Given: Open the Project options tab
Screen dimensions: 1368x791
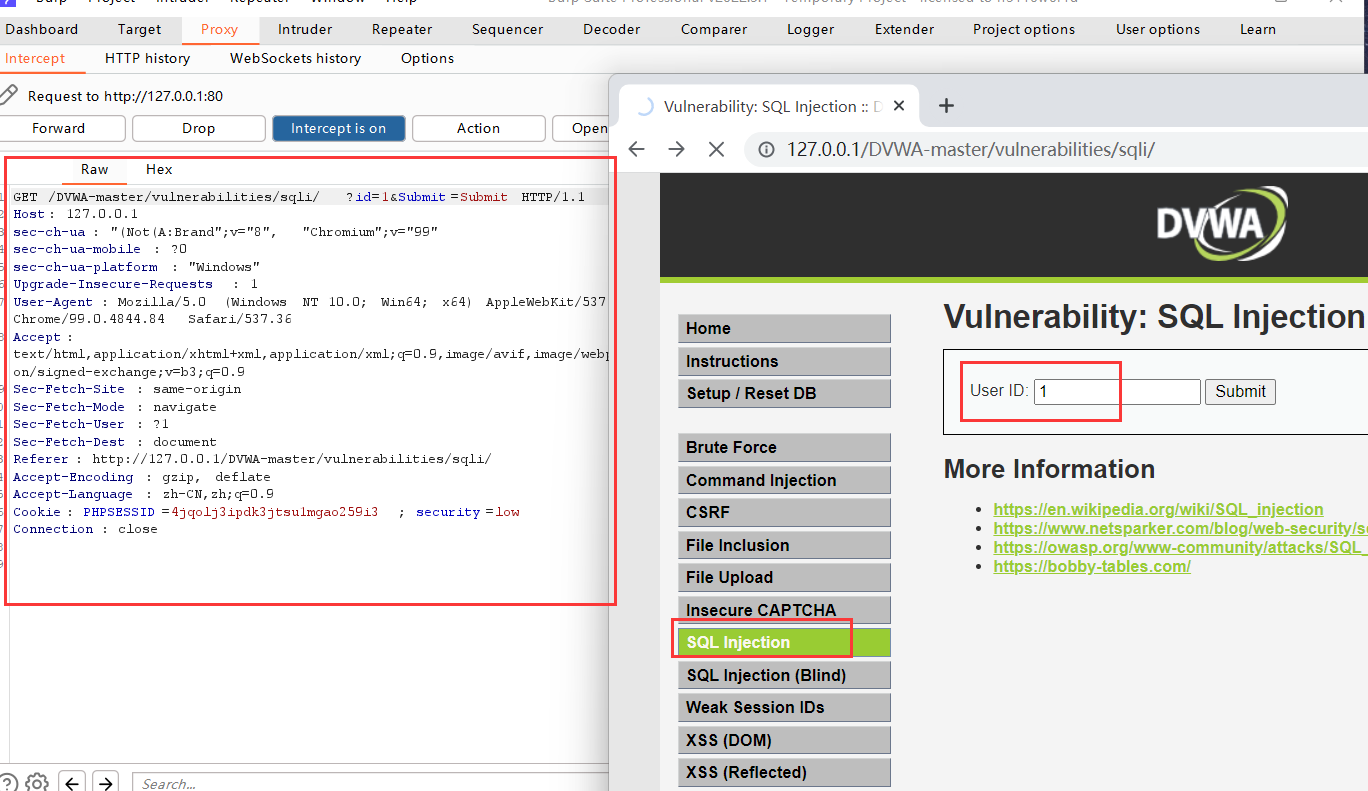Looking at the screenshot, I should [x=1024, y=29].
